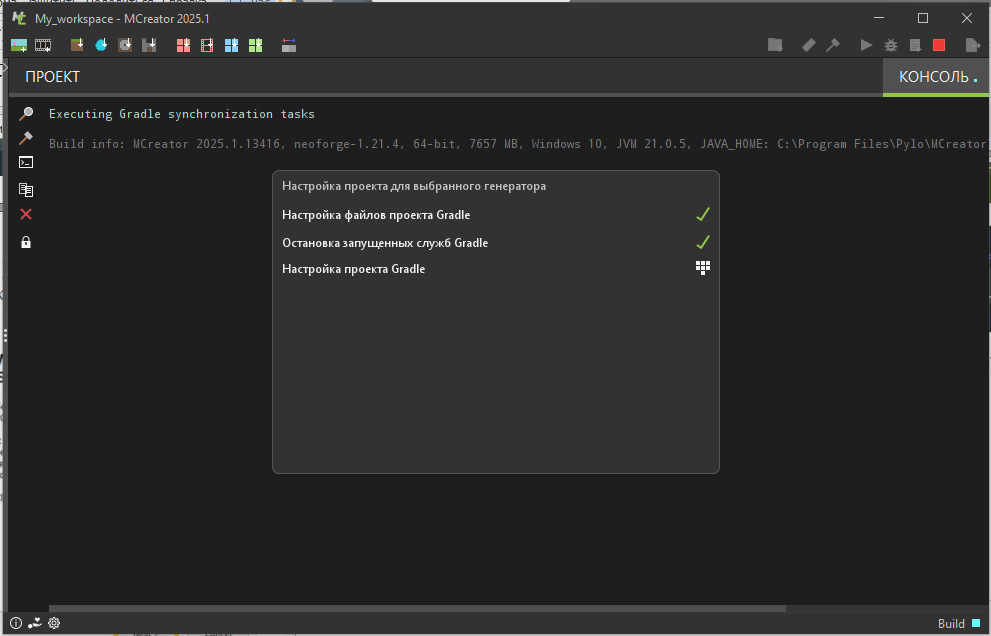The height and width of the screenshot is (636, 991).
Task: Click the blue four-squares import icon
Action: pyautogui.click(x=231, y=45)
